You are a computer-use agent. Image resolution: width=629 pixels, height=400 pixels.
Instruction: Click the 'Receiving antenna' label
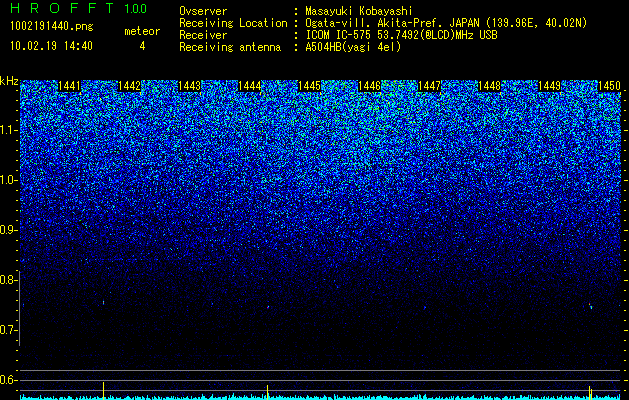230,47
